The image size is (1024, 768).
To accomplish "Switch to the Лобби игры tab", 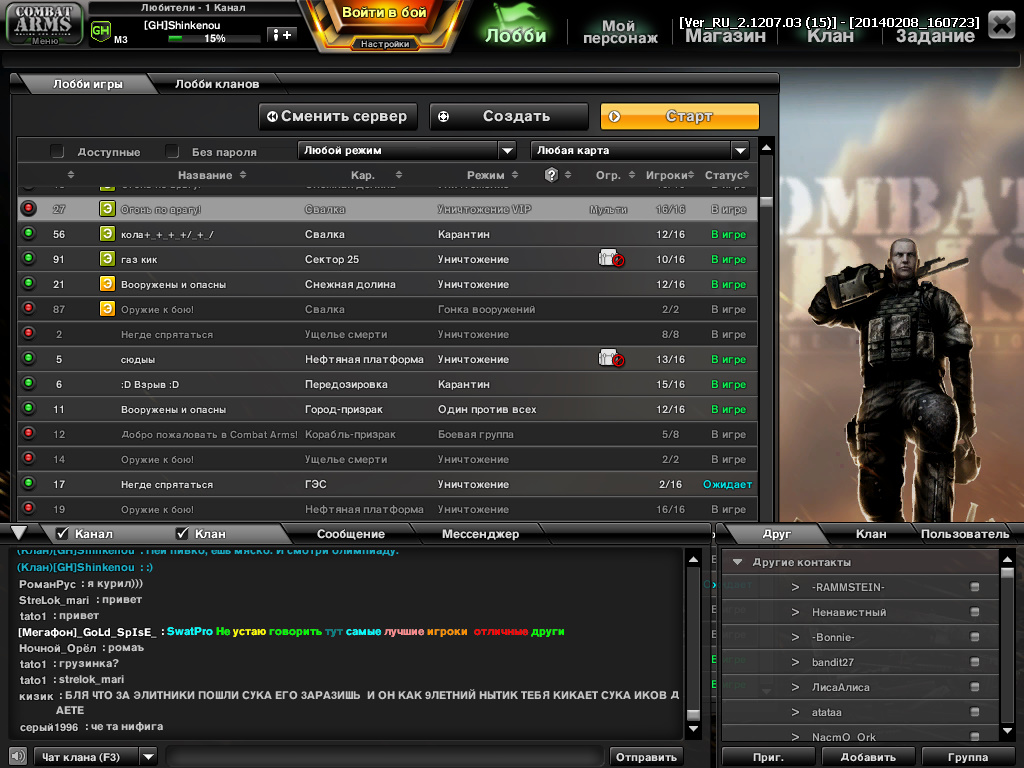I will click(x=88, y=84).
